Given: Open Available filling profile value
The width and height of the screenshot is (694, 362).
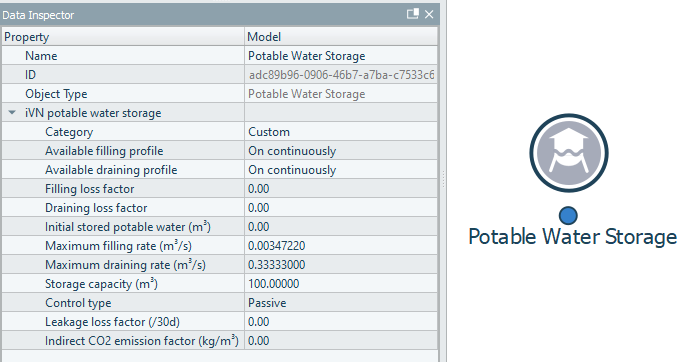Looking at the screenshot, I should coord(341,151).
